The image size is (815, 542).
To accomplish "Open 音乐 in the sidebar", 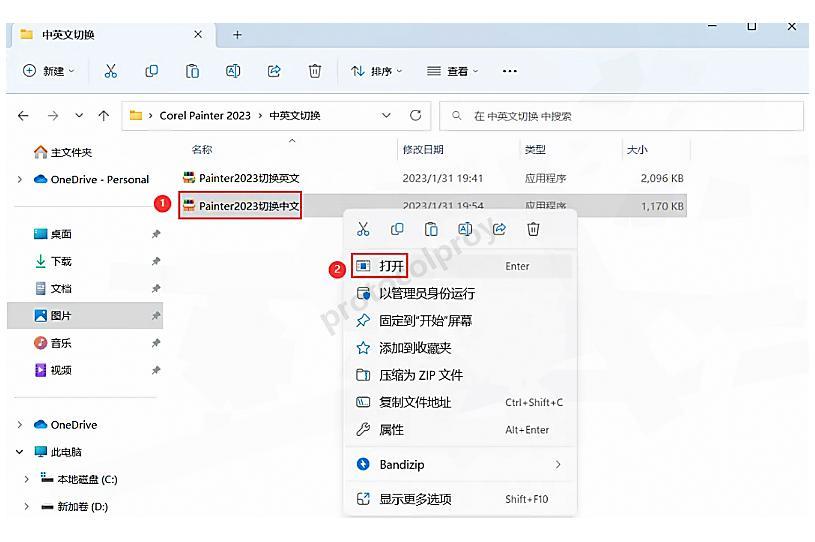I will coord(52,343).
